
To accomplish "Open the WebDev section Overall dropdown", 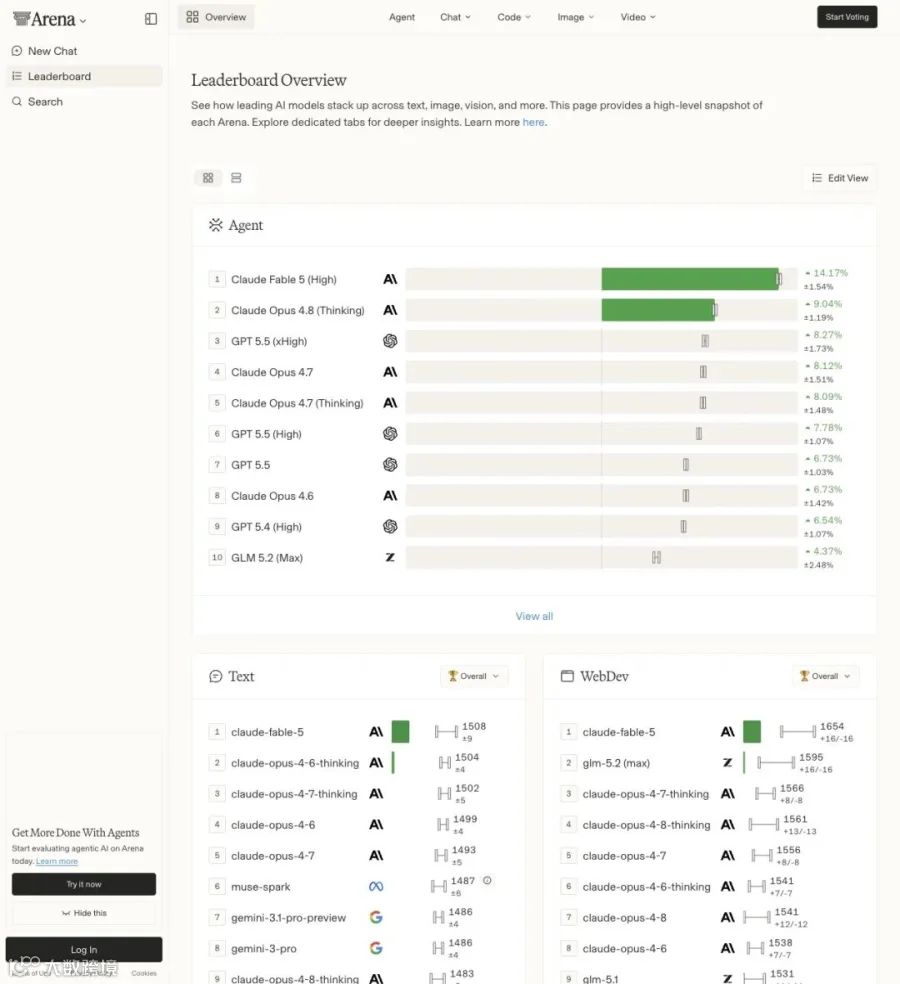I will 825,676.
